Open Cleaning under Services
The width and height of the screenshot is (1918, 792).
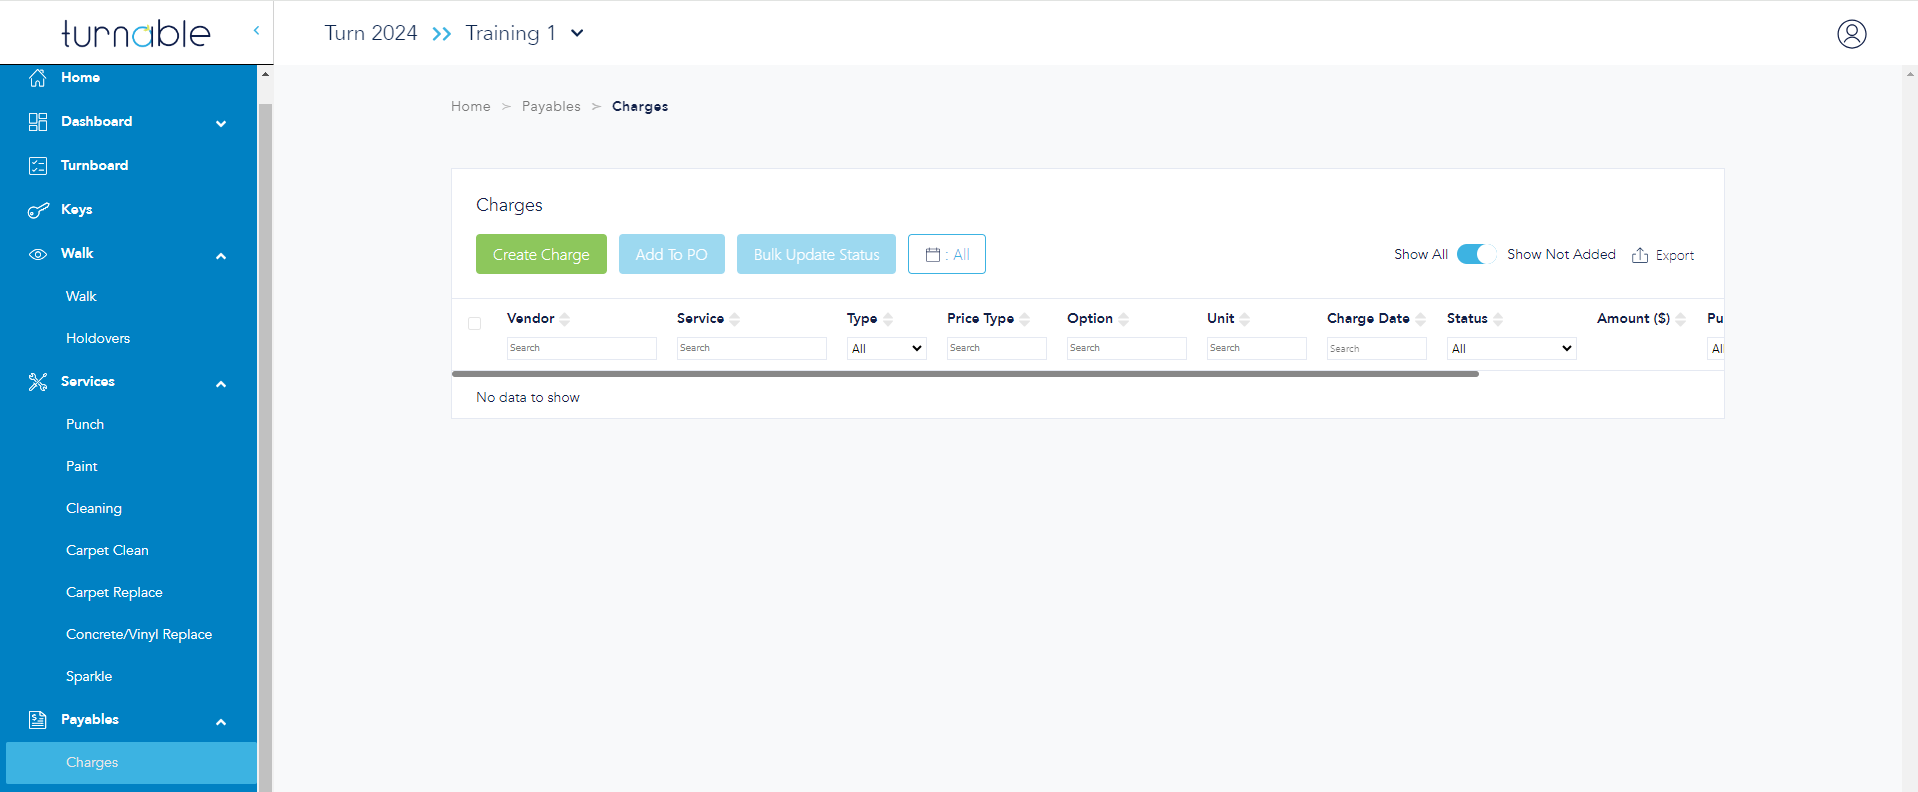pyautogui.click(x=94, y=508)
